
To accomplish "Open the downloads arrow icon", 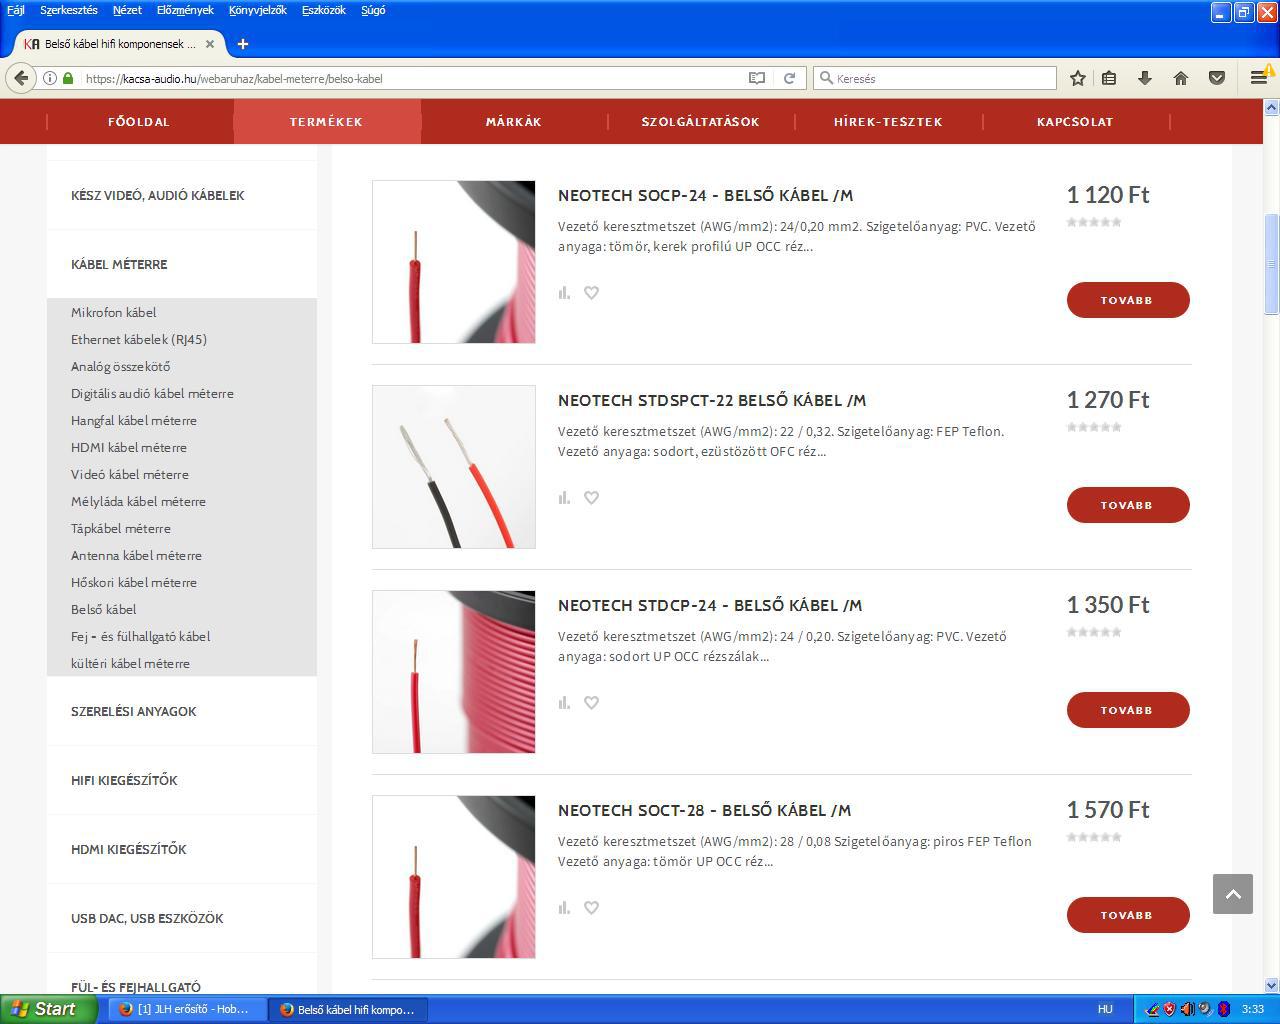I will (x=1145, y=78).
